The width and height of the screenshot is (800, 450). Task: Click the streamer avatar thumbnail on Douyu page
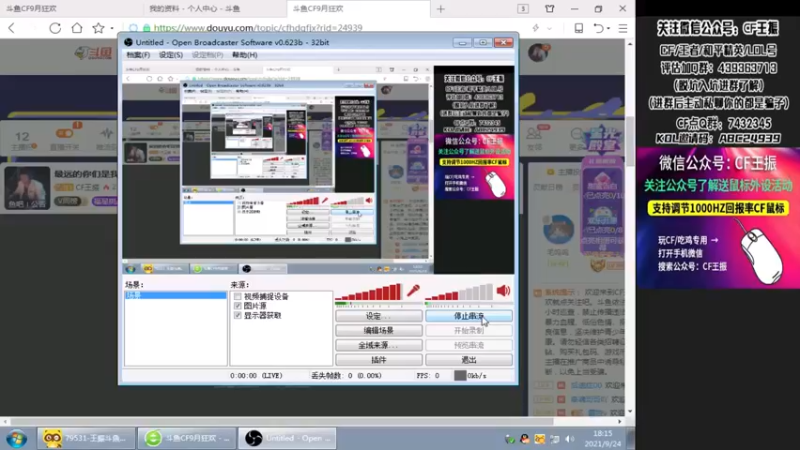[27, 187]
